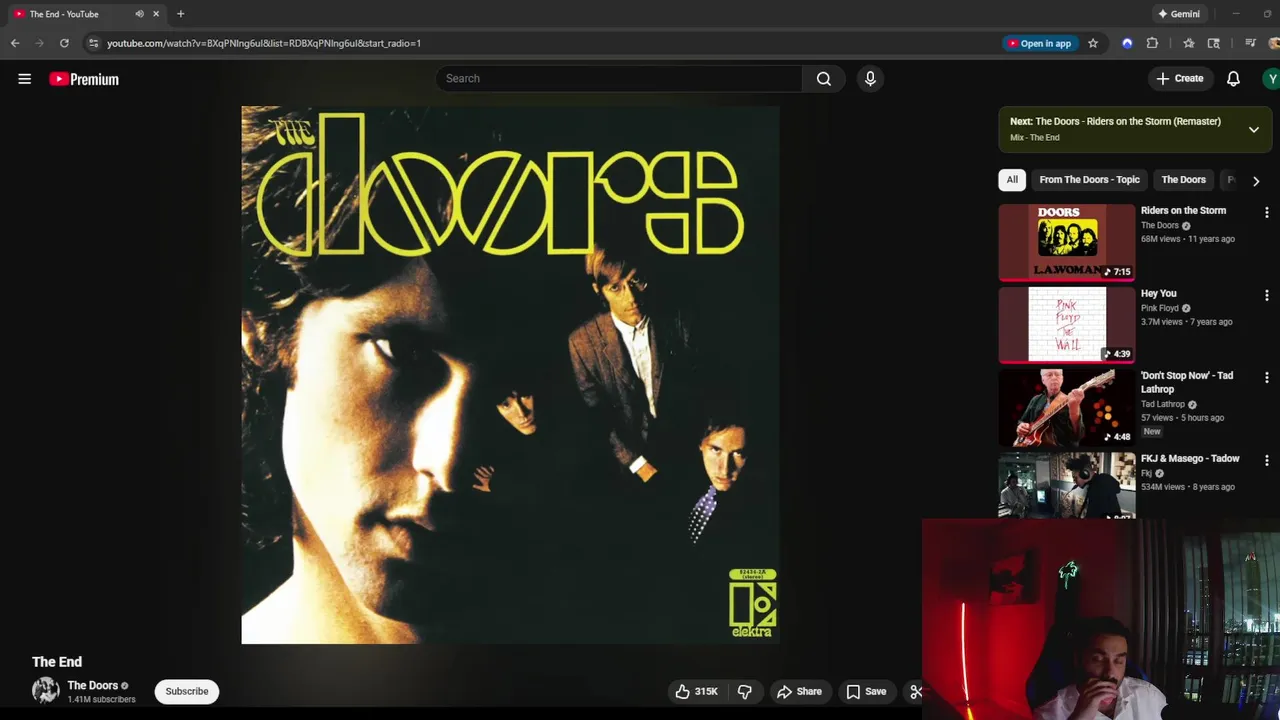Click the blue NordVPN extension icon
The image size is (1280, 720).
pos(1127,43)
